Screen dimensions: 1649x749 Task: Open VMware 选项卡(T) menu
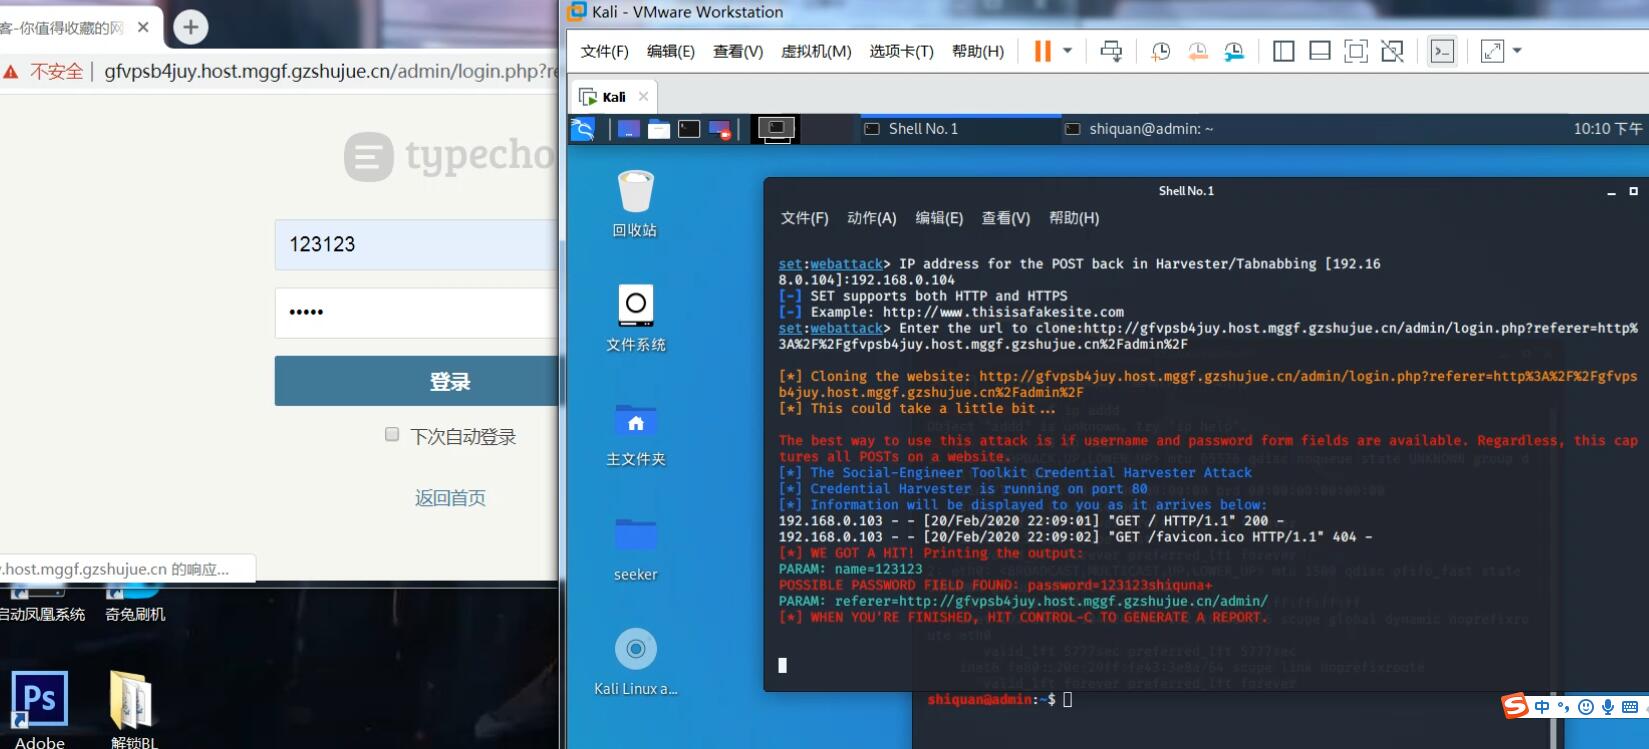click(x=901, y=51)
